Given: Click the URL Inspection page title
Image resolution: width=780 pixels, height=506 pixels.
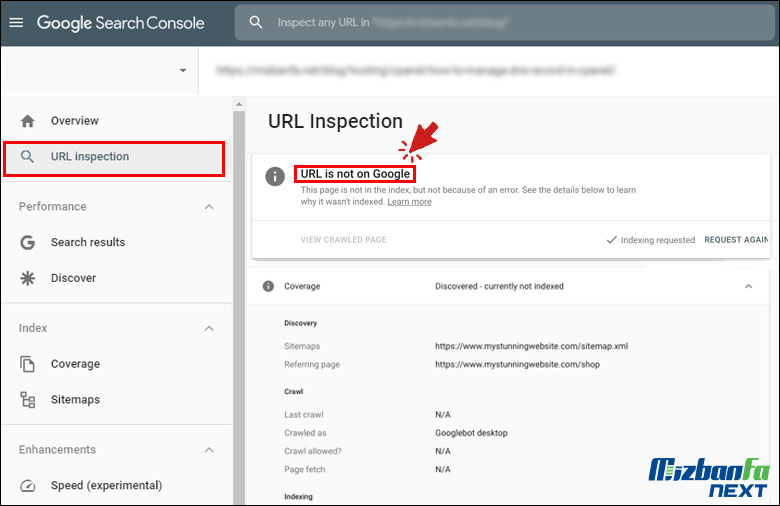Looking at the screenshot, I should coord(335,121).
